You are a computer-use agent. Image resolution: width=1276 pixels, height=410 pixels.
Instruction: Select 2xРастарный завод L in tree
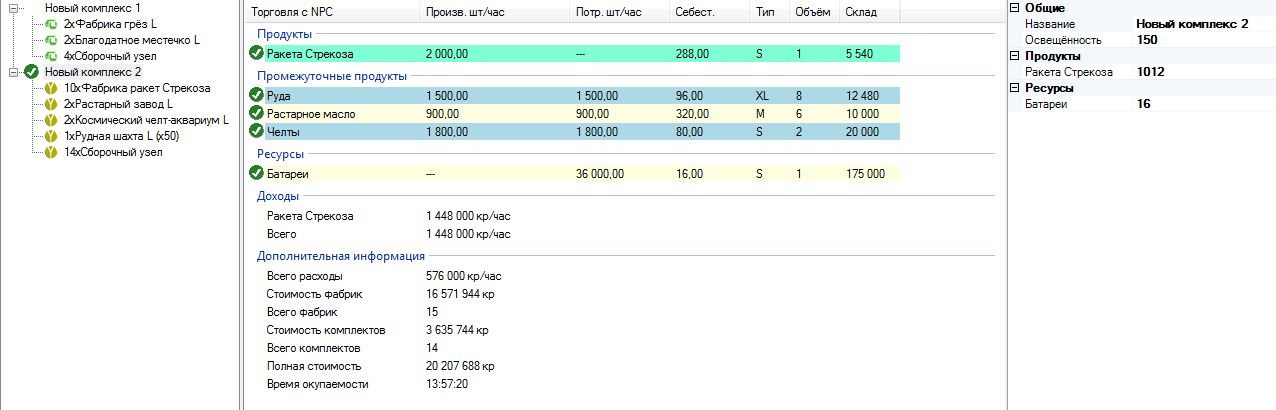coord(118,104)
